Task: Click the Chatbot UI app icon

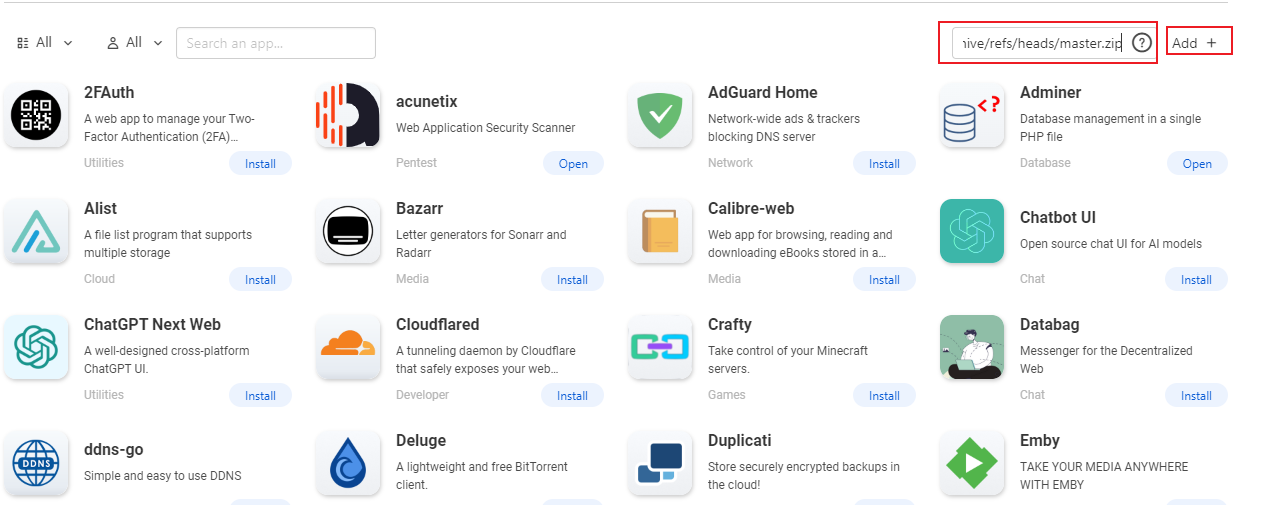Action: [x=972, y=231]
